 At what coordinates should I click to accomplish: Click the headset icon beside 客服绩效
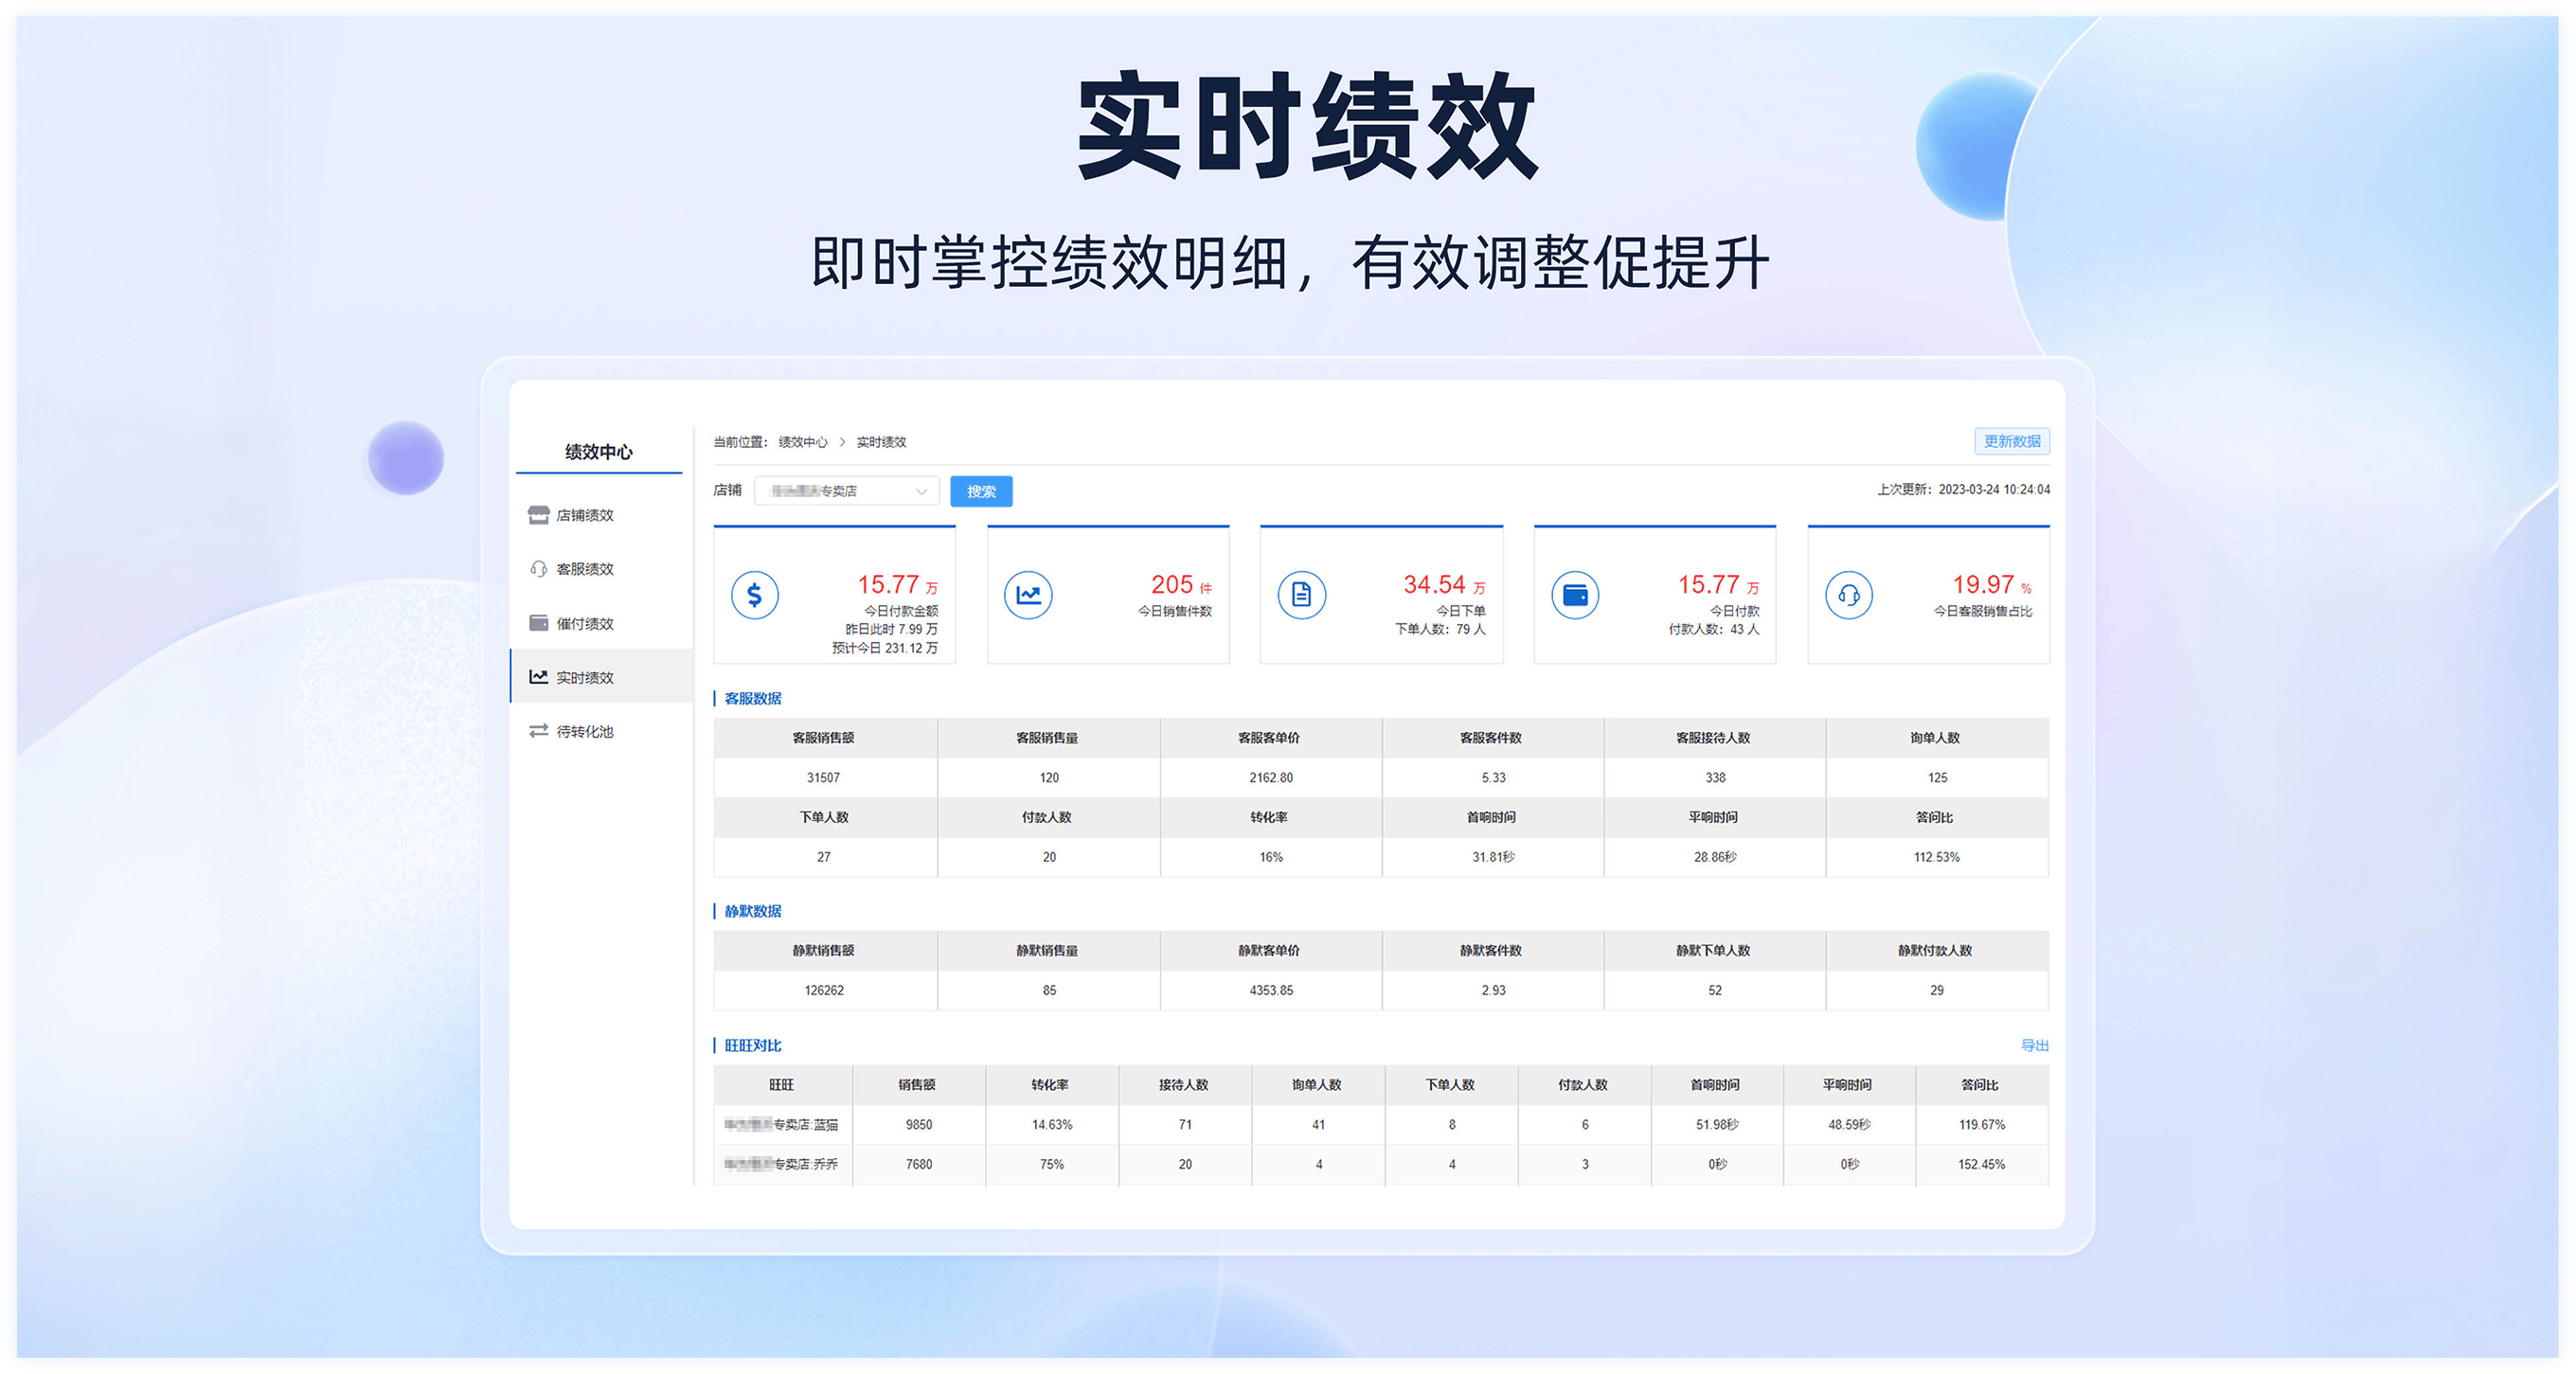click(538, 569)
